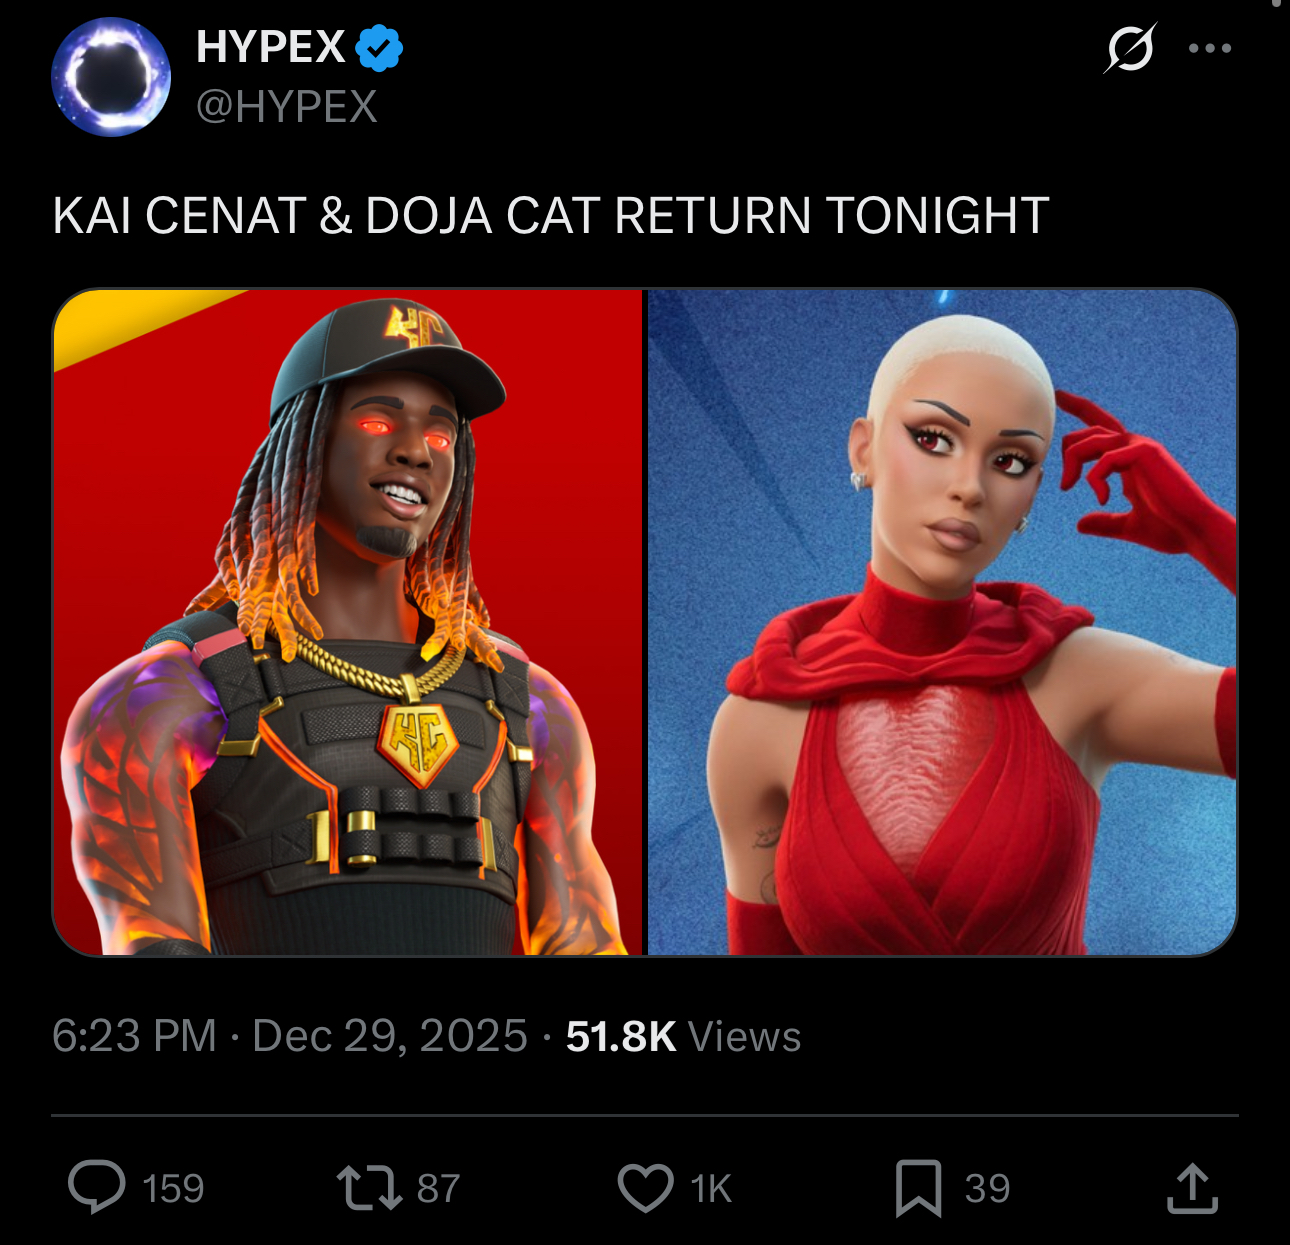Repost the tweet with retweet icon
Image resolution: width=1290 pixels, height=1245 pixels.
[x=369, y=1188]
